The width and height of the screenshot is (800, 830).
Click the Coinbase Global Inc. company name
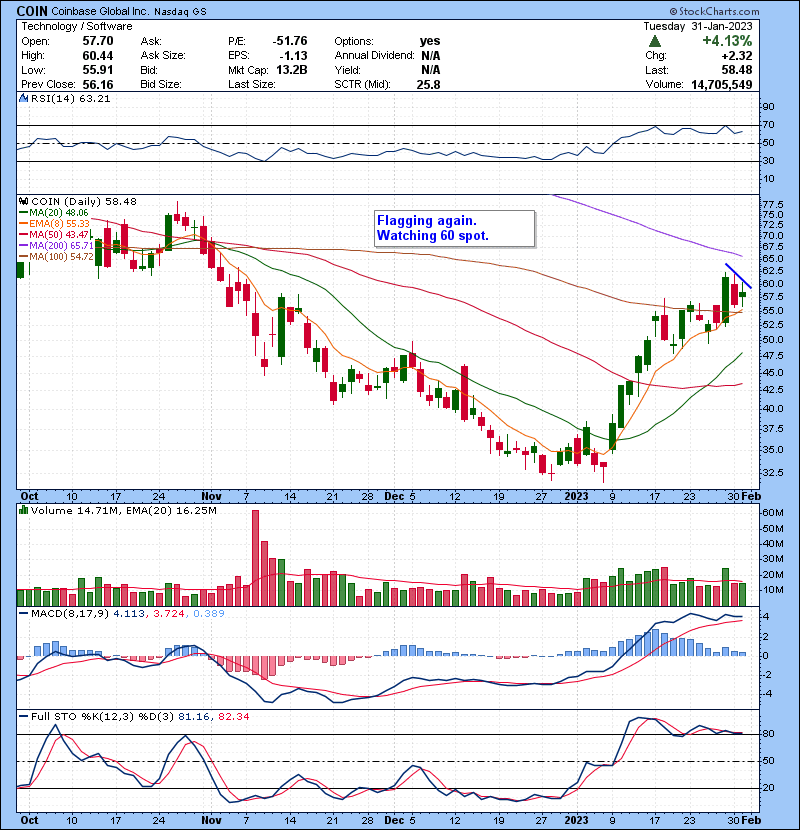tap(101, 11)
